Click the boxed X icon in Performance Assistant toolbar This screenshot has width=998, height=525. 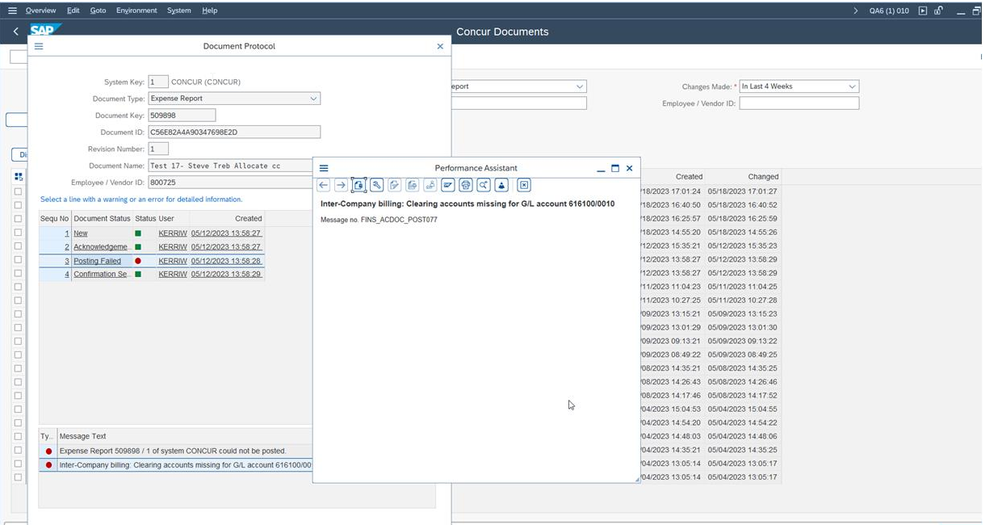(x=524, y=185)
